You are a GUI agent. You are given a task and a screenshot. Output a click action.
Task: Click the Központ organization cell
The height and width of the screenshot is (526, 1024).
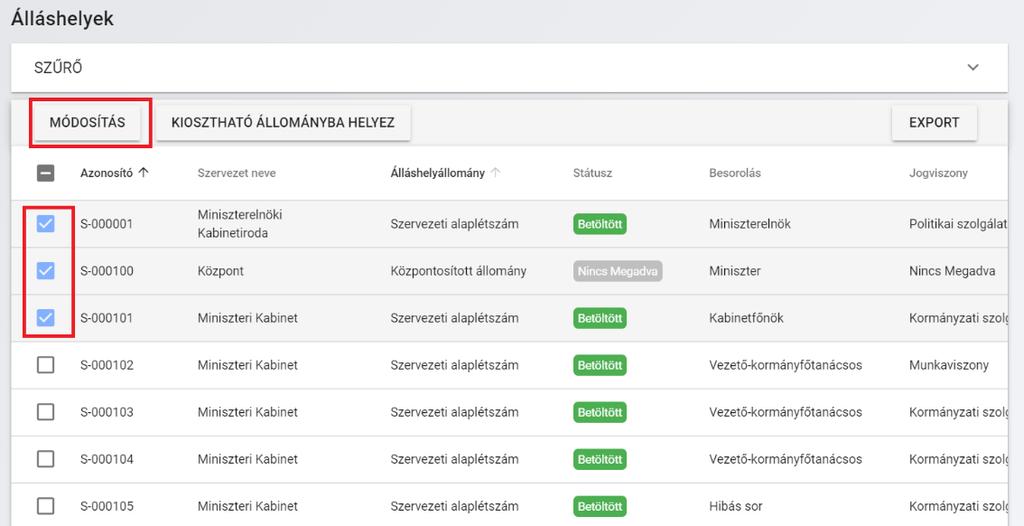coord(221,271)
